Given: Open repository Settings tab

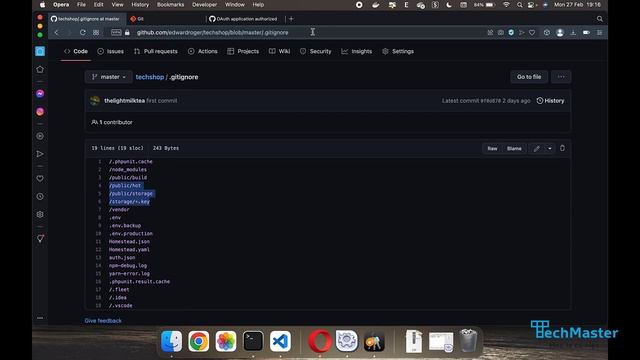Looking at the screenshot, I should 398,51.
